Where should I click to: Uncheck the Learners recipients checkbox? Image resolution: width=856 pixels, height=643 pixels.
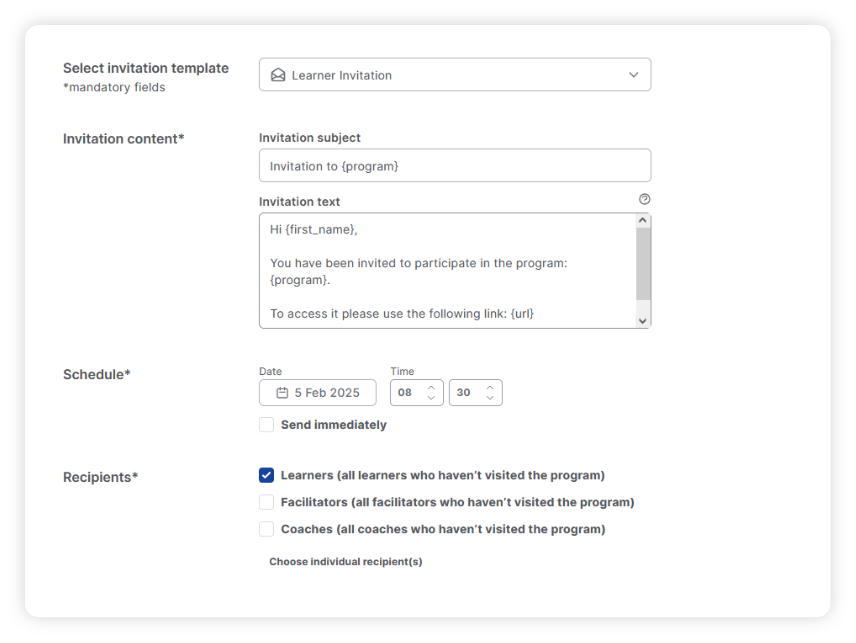(x=266, y=475)
